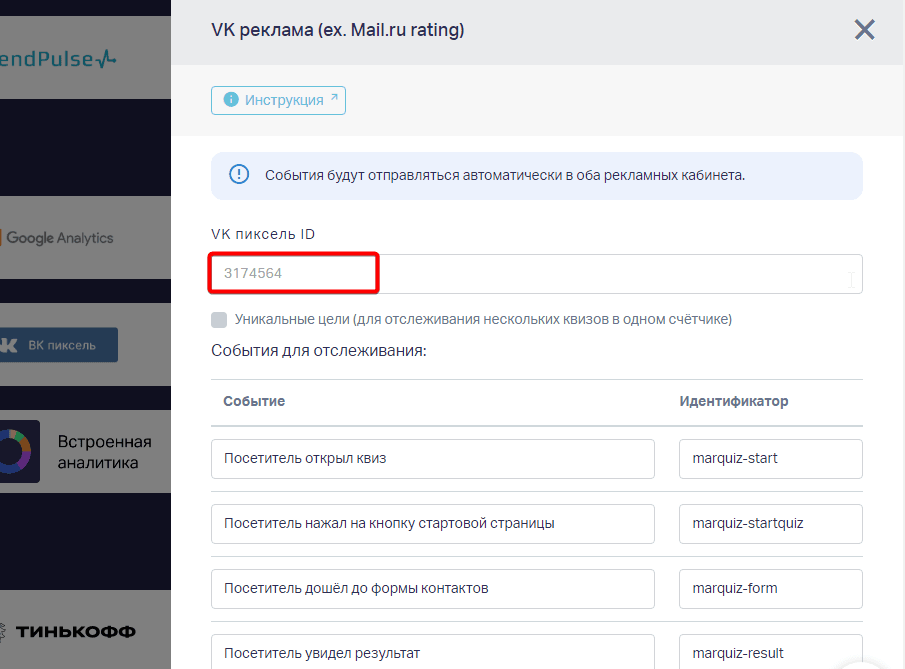Click the info icon in Инструкция button
The image size is (905, 669).
[x=231, y=99]
